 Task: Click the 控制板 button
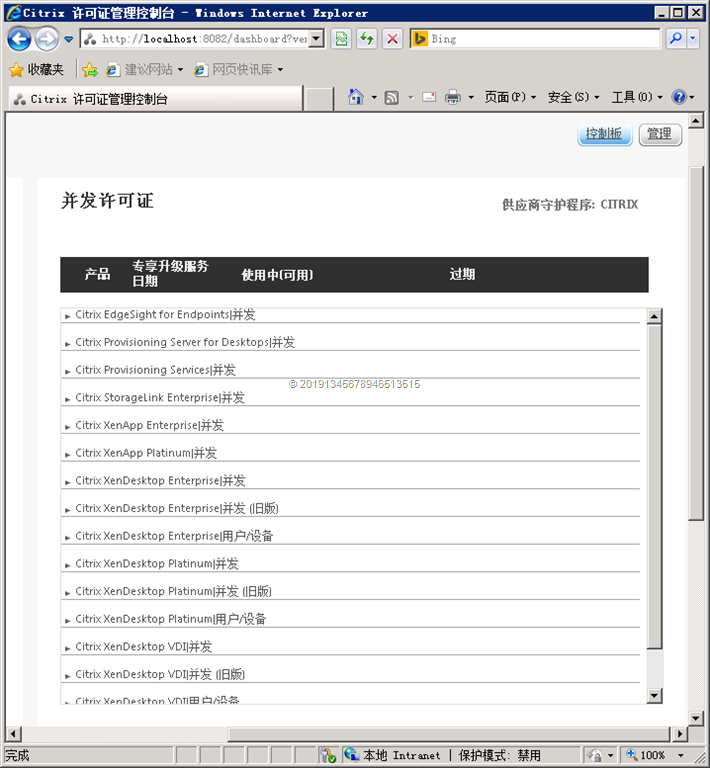pyautogui.click(x=604, y=134)
